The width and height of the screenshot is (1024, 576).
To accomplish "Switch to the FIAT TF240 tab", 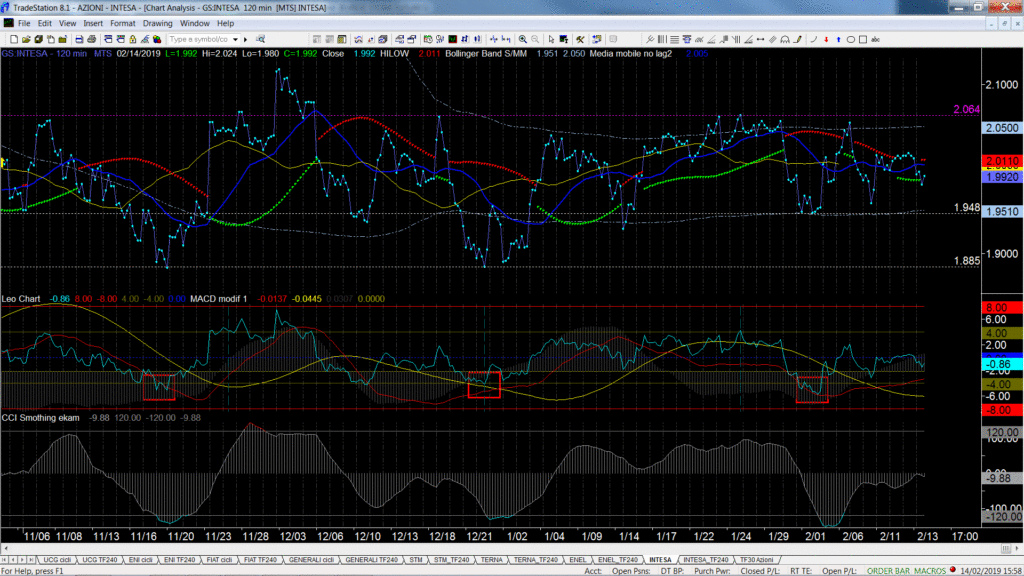I will 260,560.
